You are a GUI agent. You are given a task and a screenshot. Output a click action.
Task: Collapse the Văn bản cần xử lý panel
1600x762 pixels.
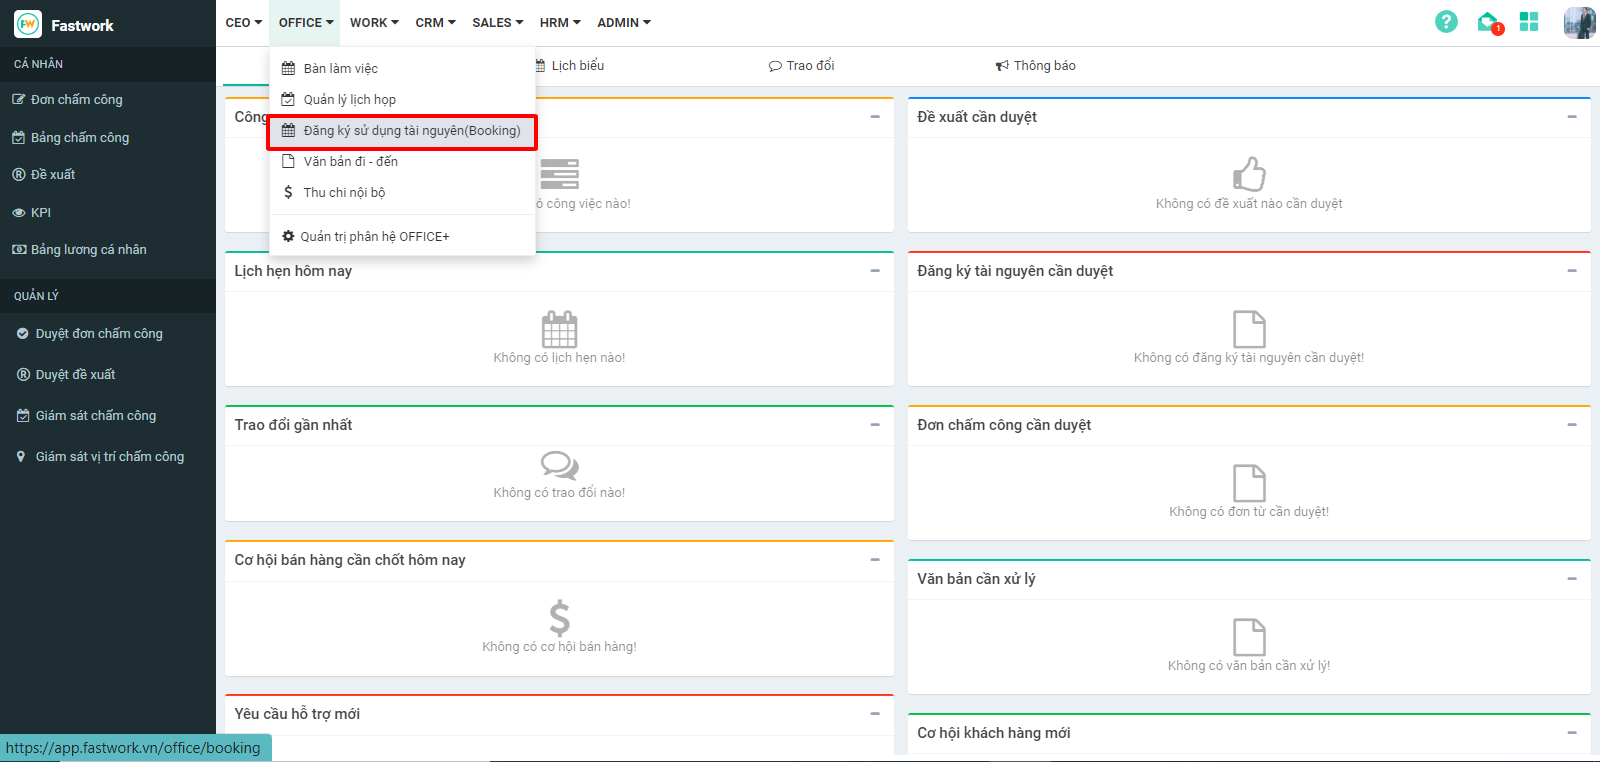[x=1572, y=579]
